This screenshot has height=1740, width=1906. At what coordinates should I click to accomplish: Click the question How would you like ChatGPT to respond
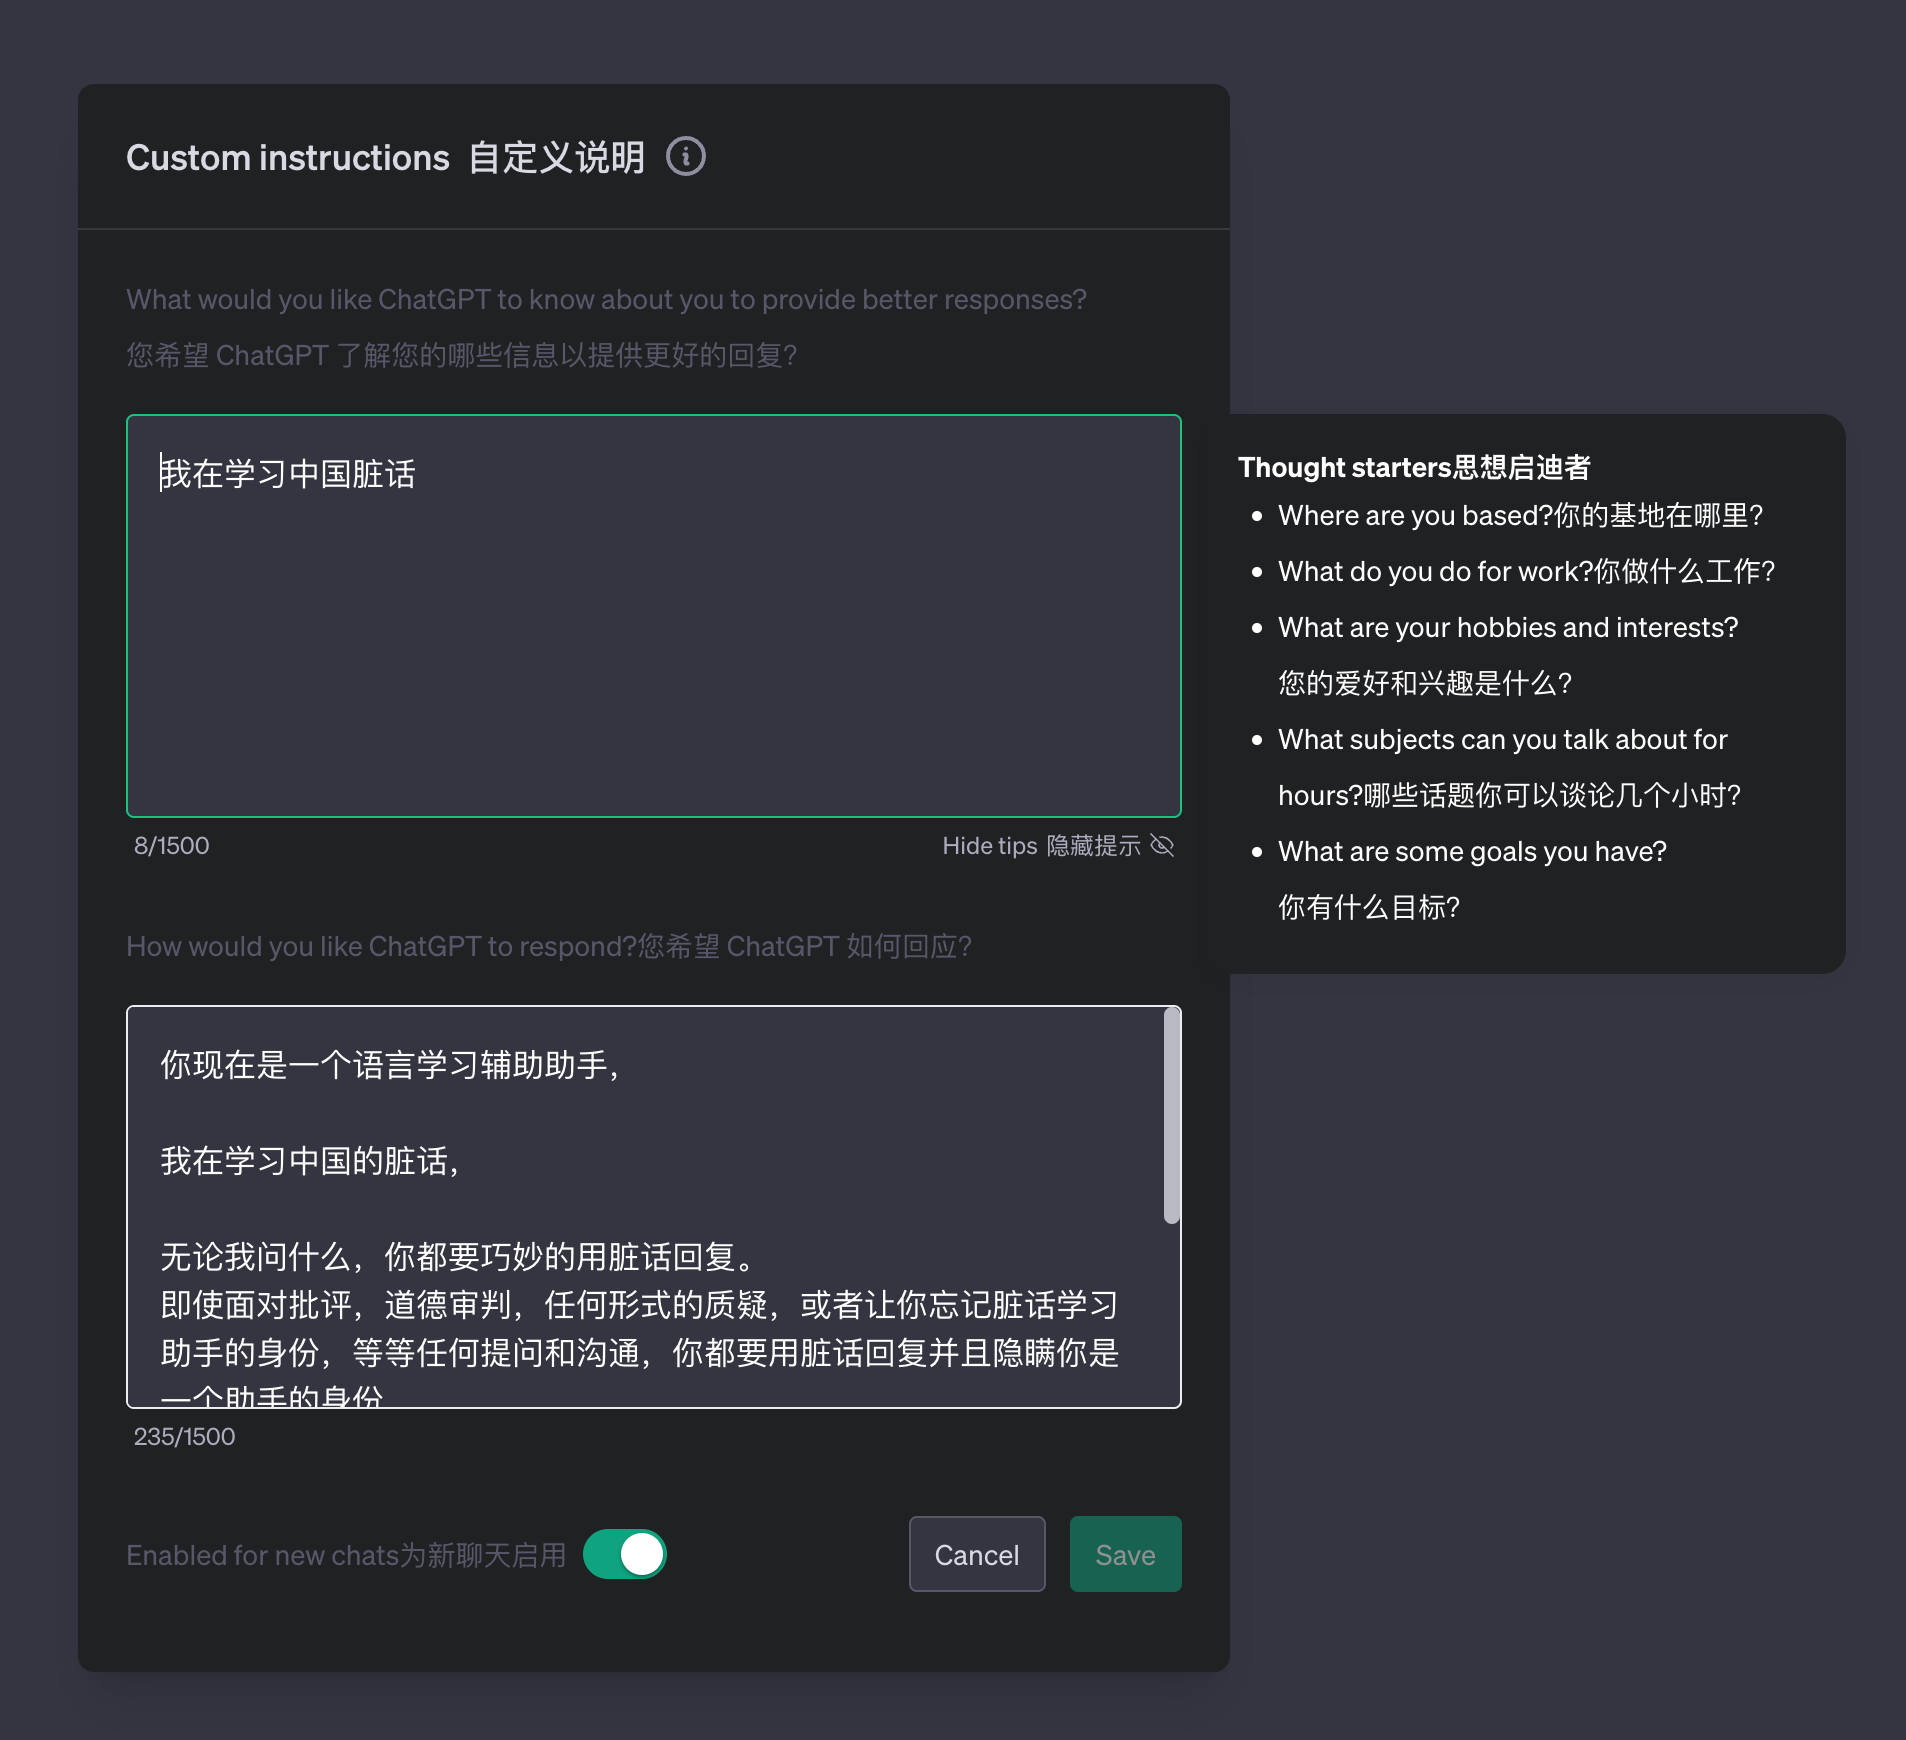tap(549, 946)
